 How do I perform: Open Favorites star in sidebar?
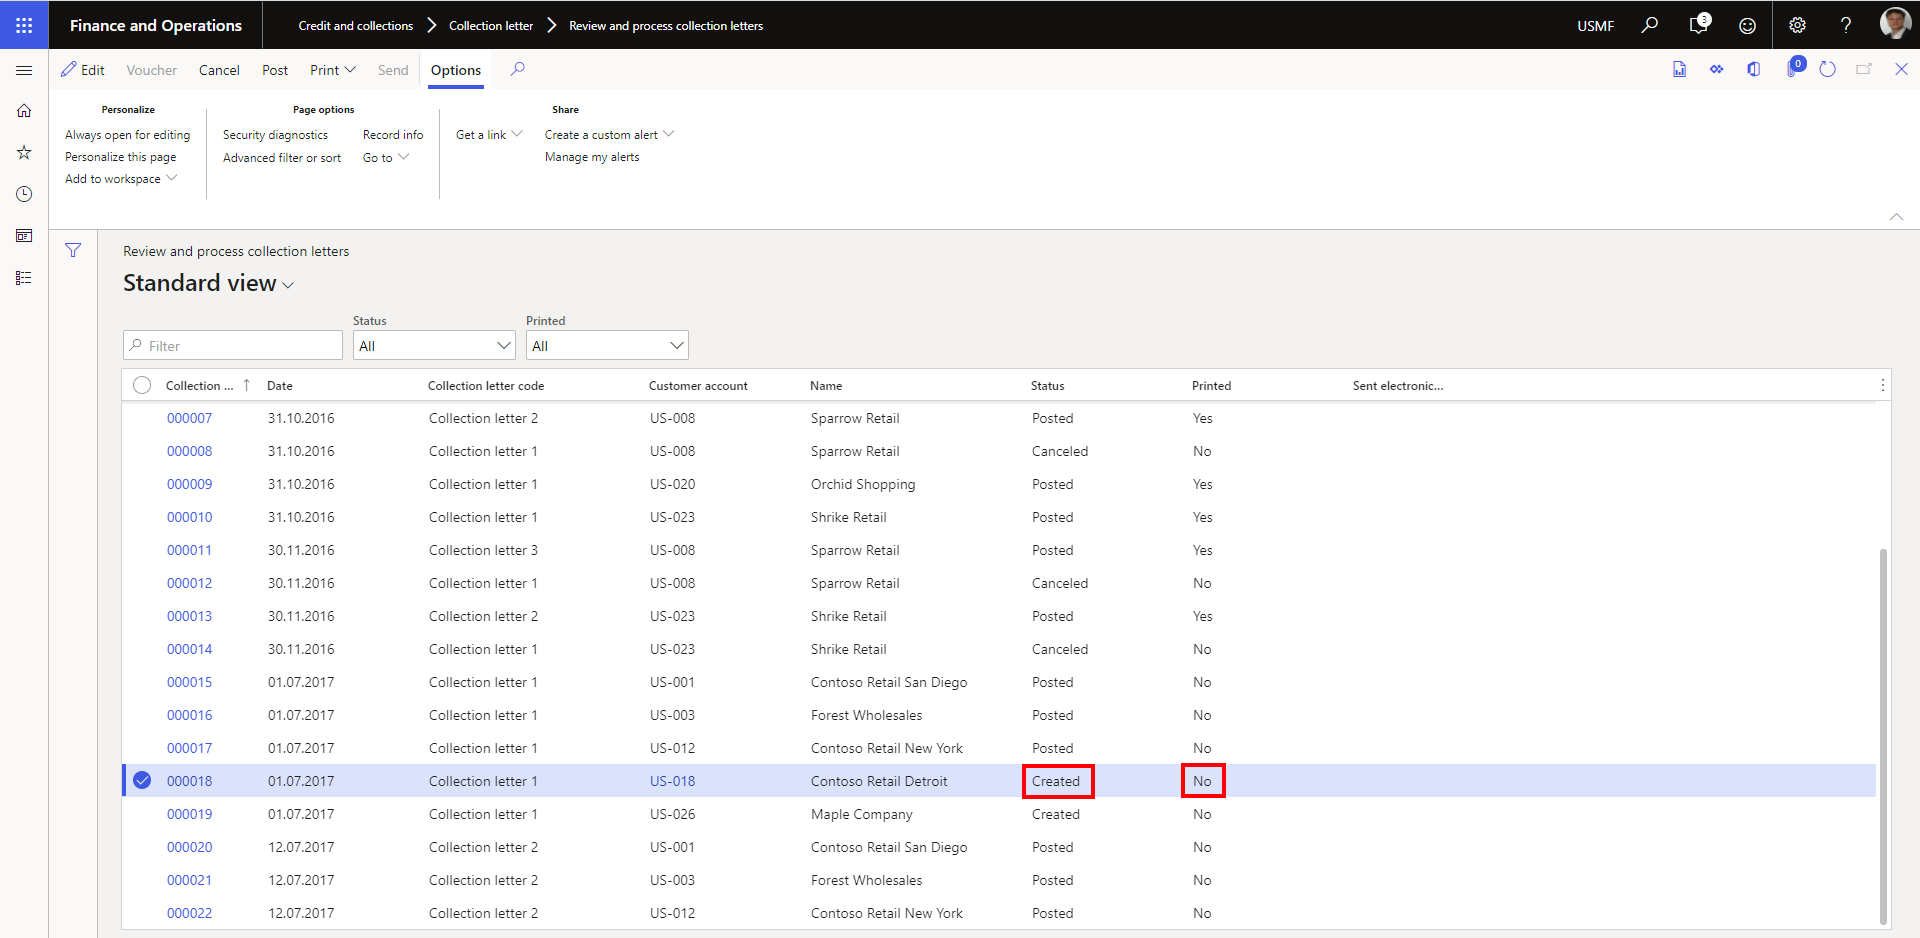24,152
